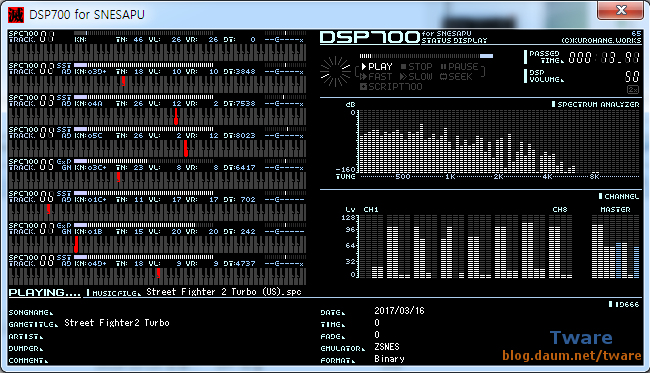This screenshot has width=650, height=373.
Task: Click the date value 2017/03/16
Action: [x=399, y=310]
